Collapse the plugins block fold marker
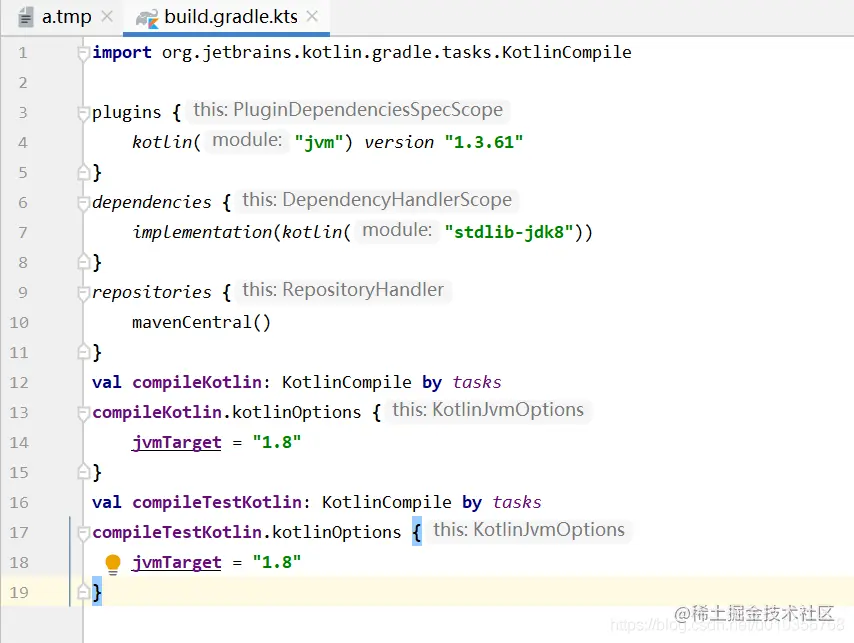The height and width of the screenshot is (643, 854). pos(83,113)
